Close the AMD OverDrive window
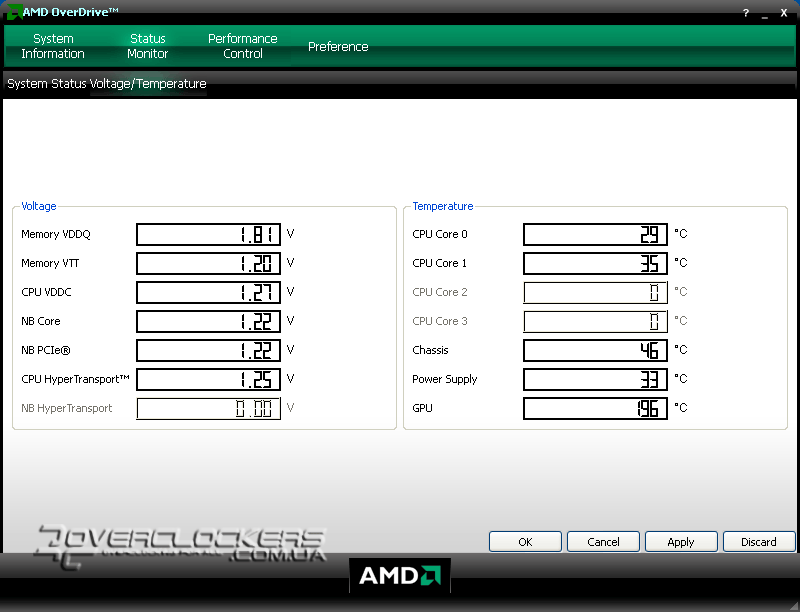Image resolution: width=800 pixels, height=612 pixels. coord(784,13)
